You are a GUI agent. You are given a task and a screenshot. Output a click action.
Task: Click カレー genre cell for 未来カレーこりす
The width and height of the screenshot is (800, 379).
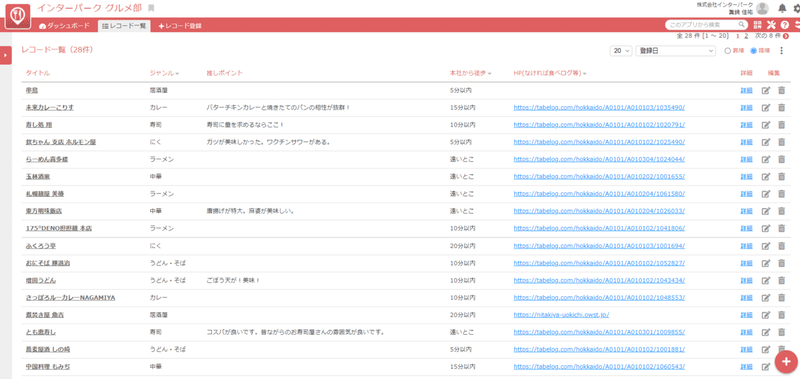tap(158, 108)
